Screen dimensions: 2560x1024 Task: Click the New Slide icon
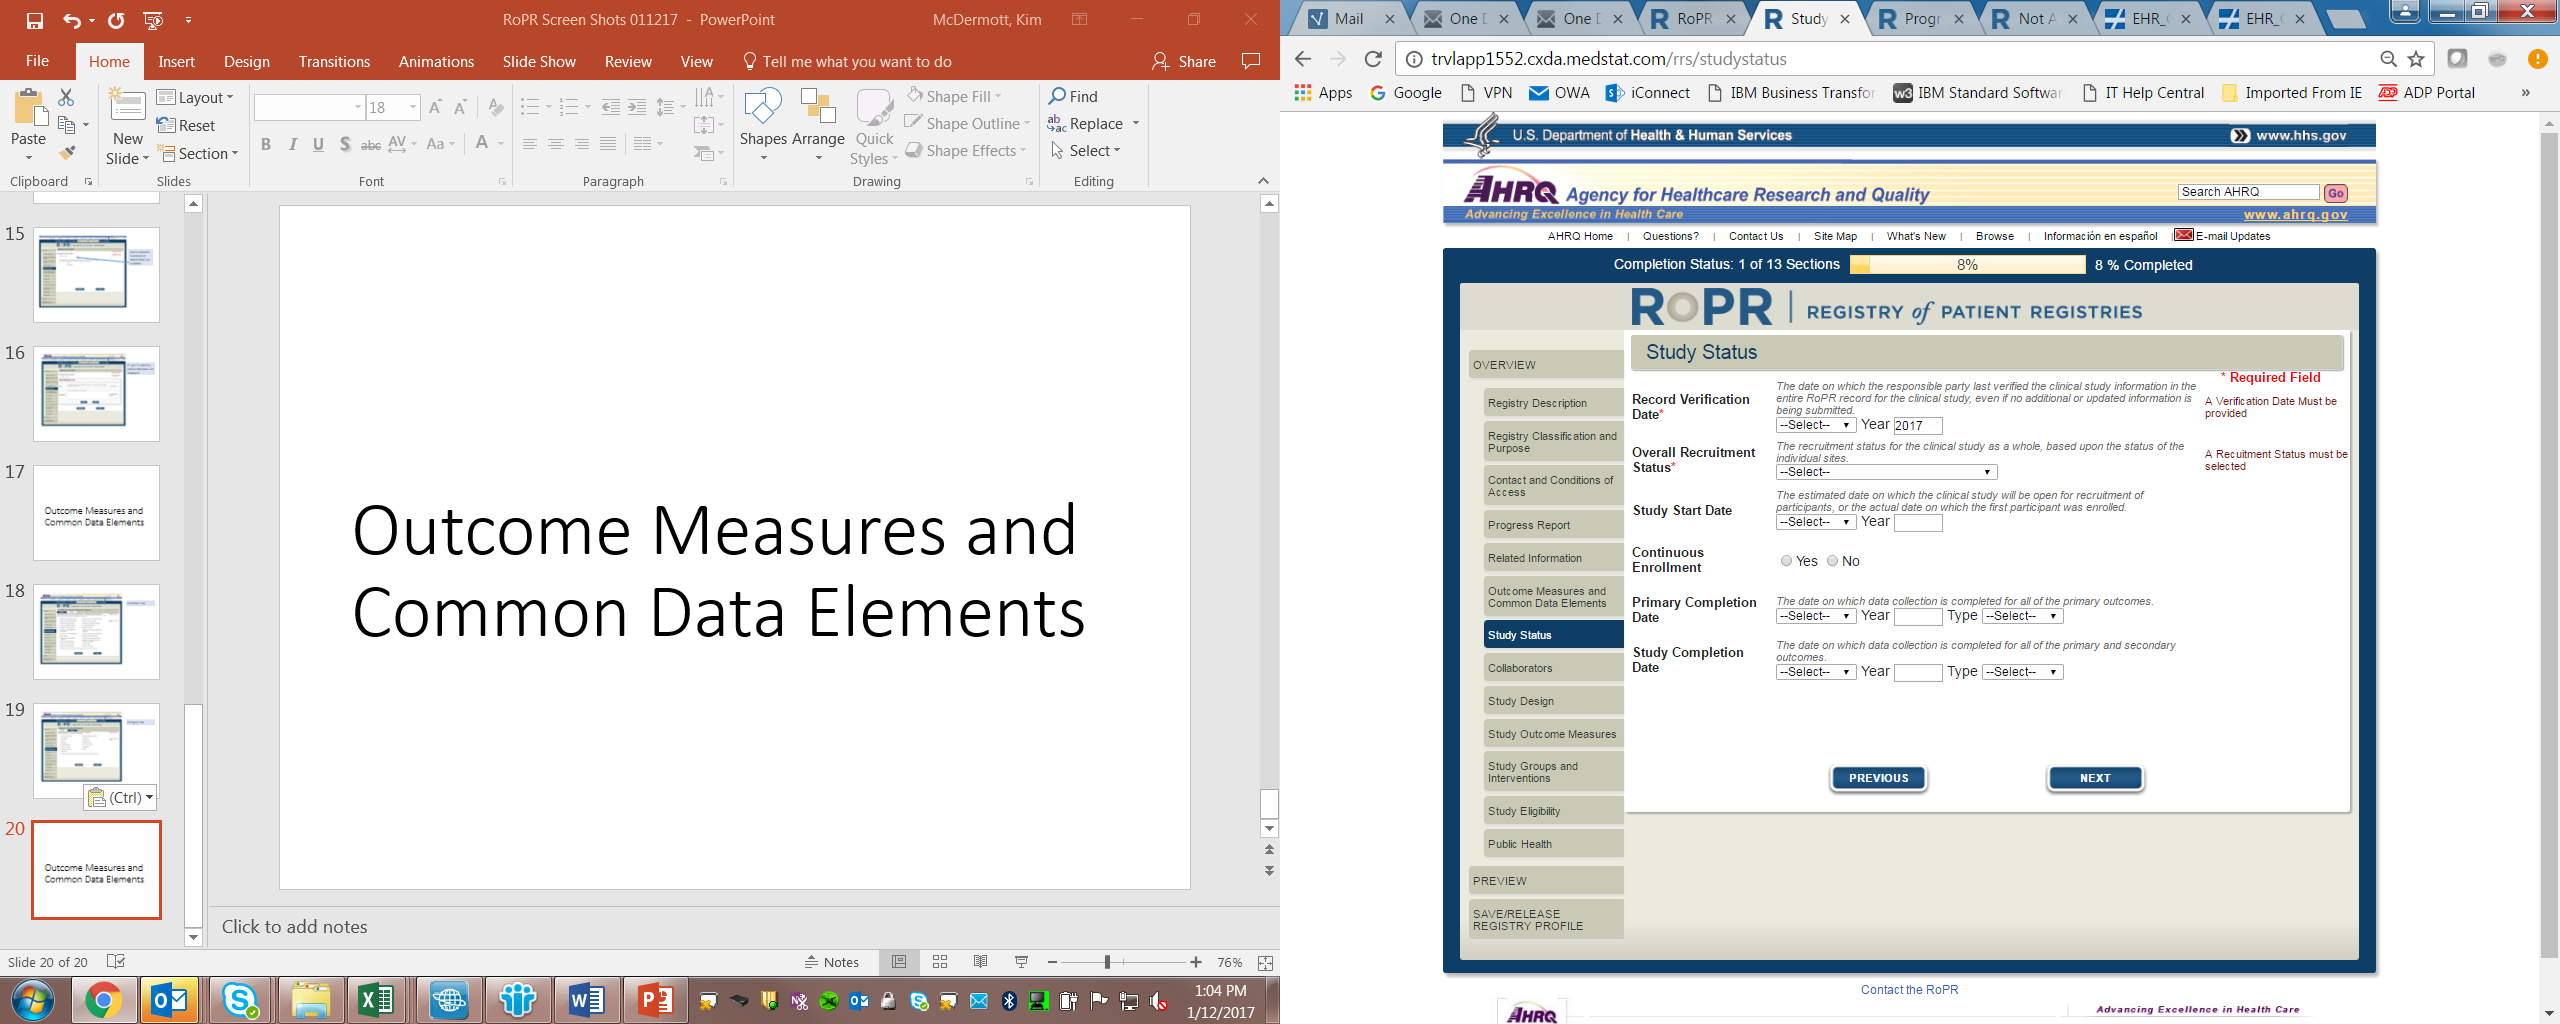click(x=127, y=107)
